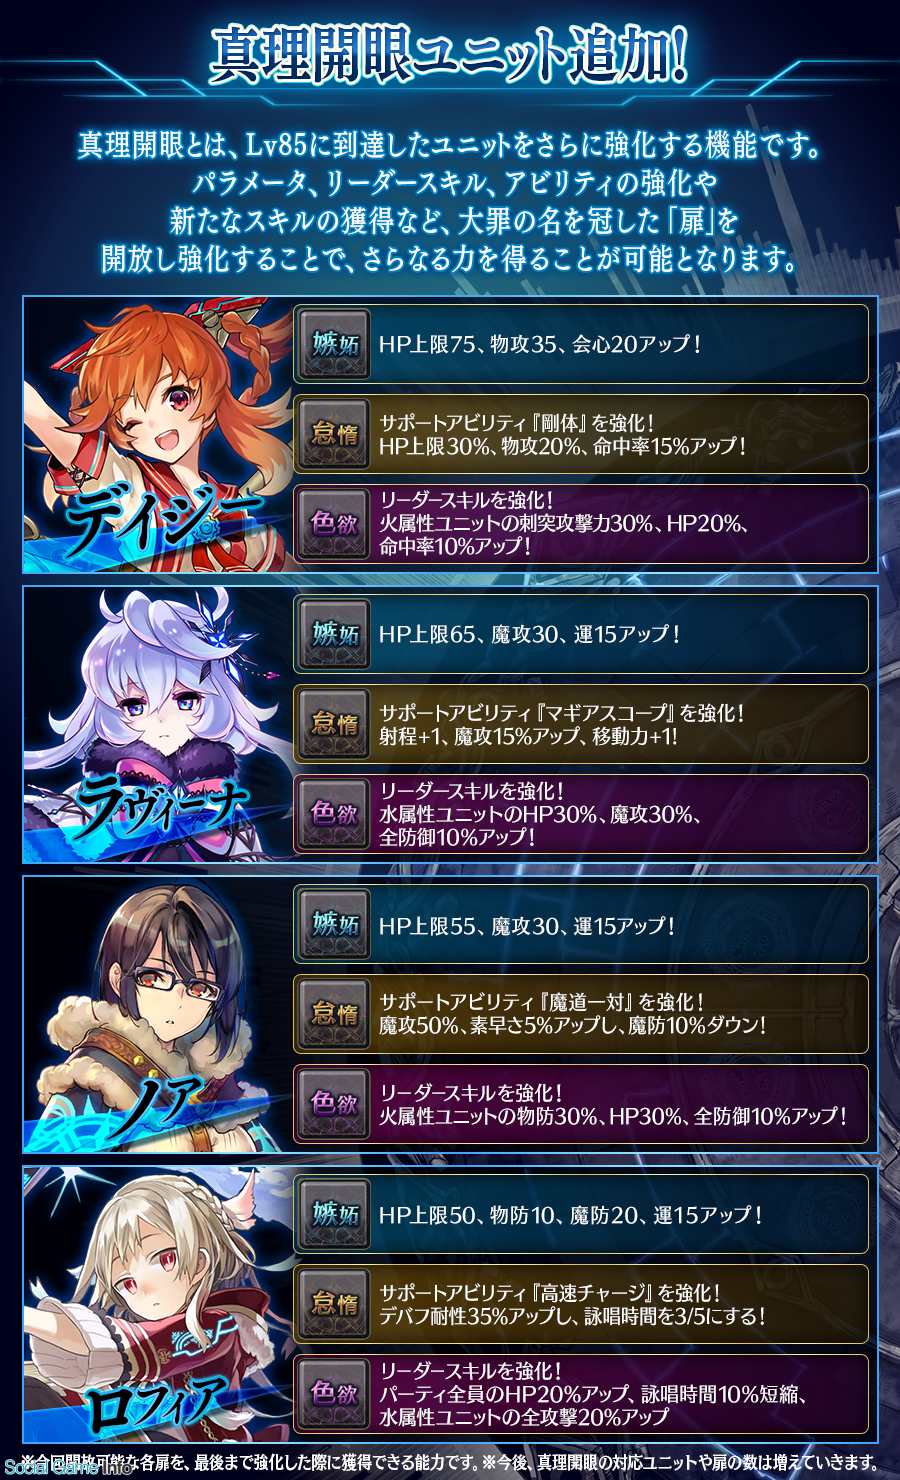Image resolution: width=900 pixels, height=1480 pixels.
Task: Click Noah's 色欲 door icon
Action: tap(335, 1104)
